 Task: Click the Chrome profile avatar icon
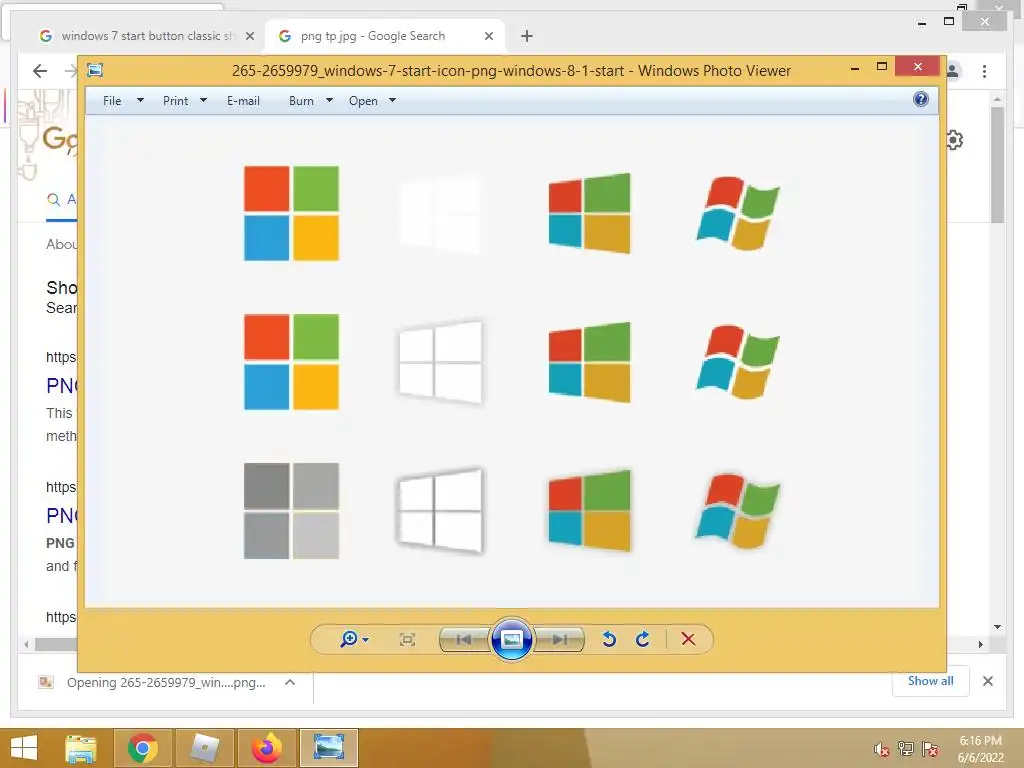pyautogui.click(x=953, y=71)
